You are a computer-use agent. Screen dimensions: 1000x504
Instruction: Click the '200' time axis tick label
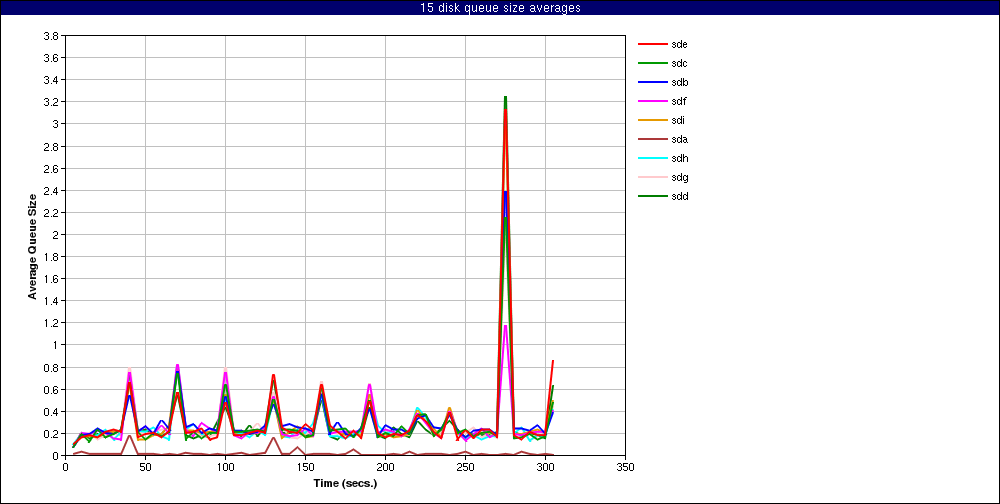coord(385,468)
